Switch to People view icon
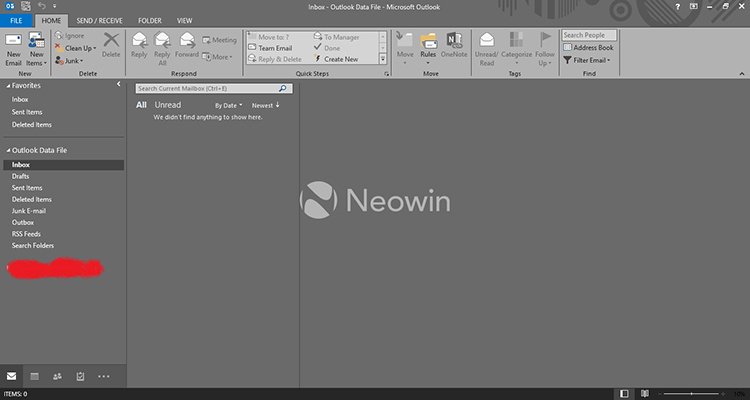Viewport: 750px width, 400px height. (57, 377)
